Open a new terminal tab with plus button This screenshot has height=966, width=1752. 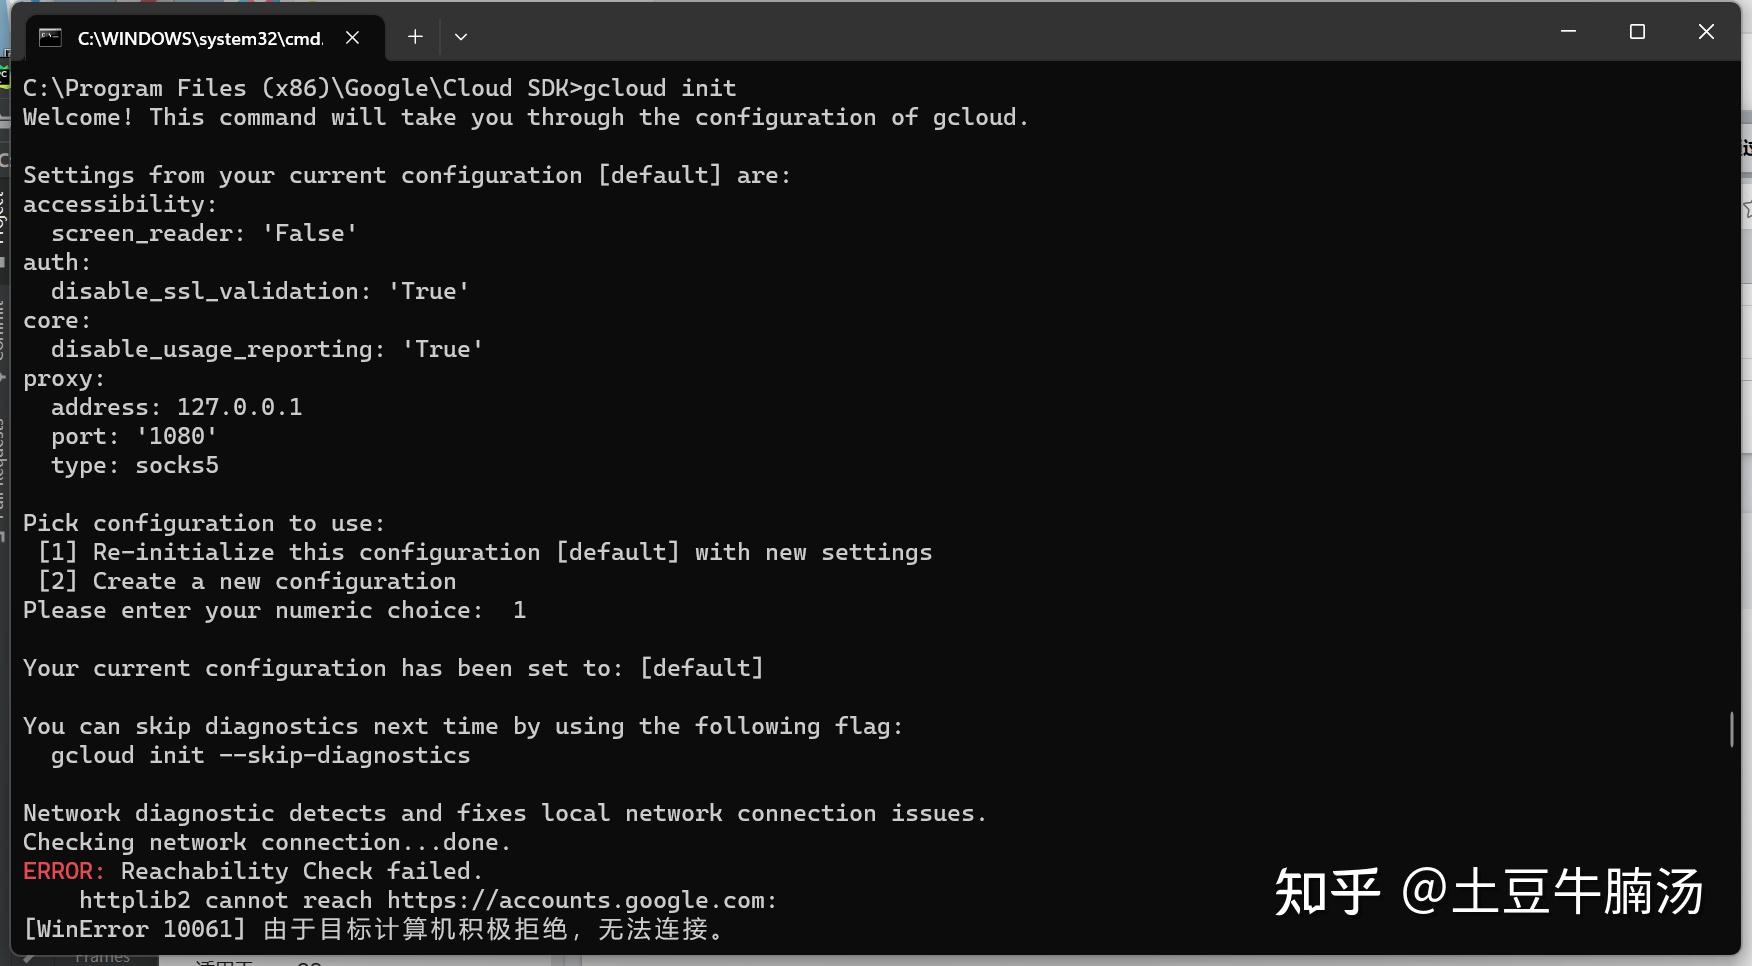click(415, 37)
